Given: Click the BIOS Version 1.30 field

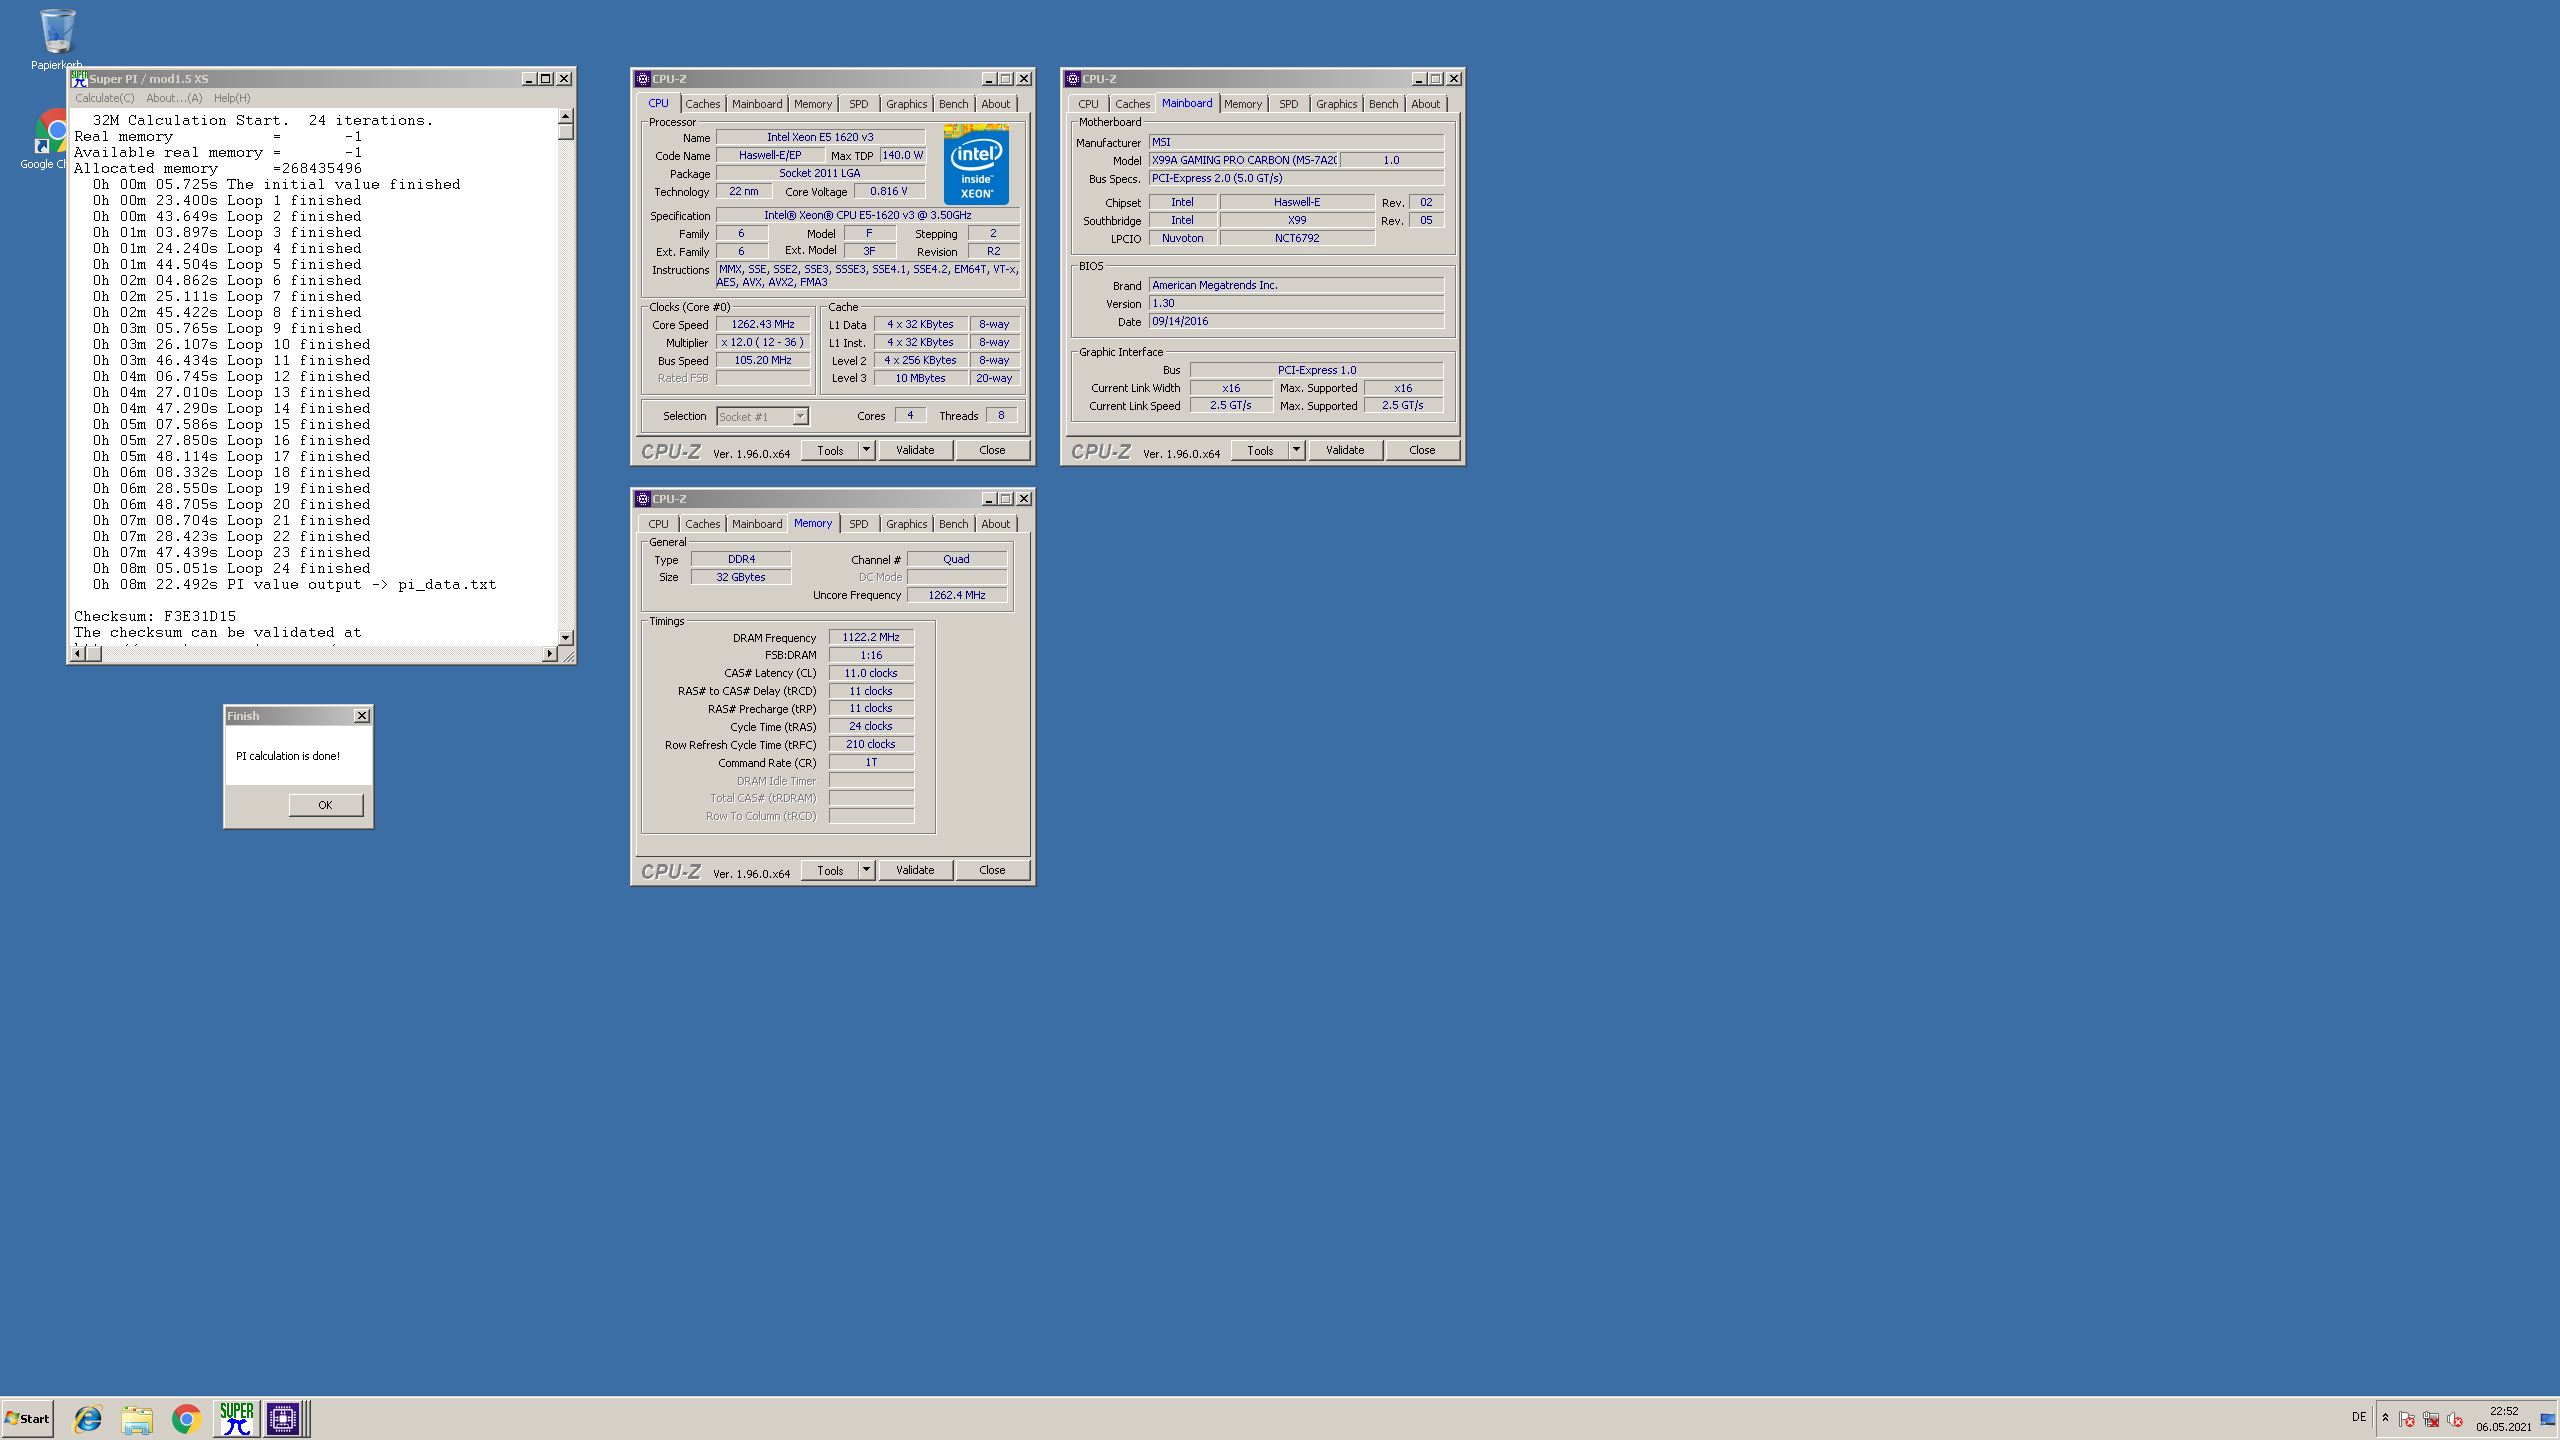Looking at the screenshot, I should pyautogui.click(x=1296, y=303).
